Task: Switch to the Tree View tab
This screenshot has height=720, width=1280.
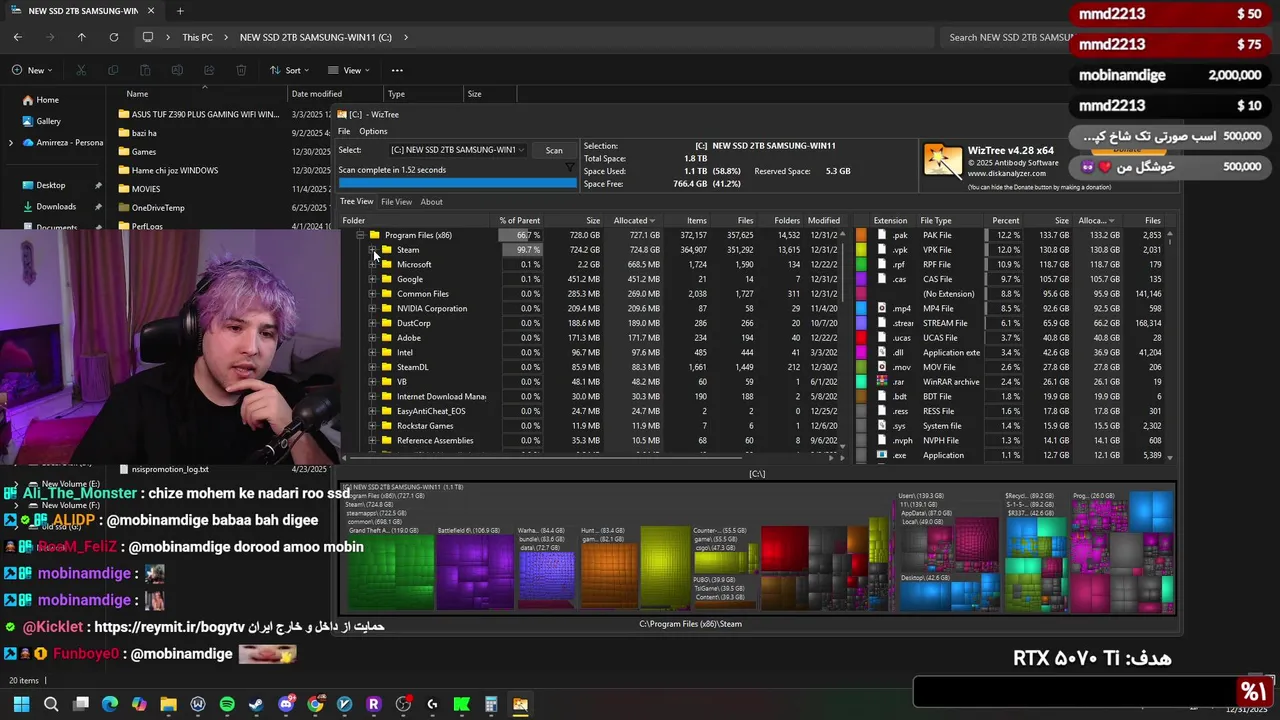Action: [357, 202]
